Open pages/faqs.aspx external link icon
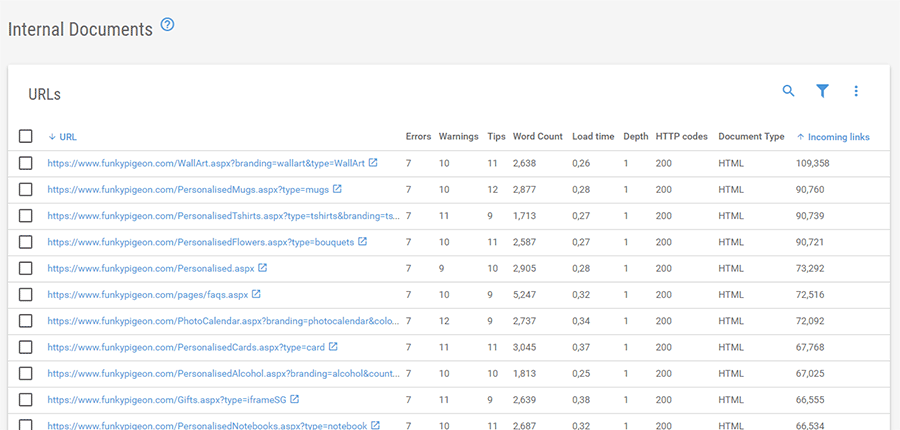900x430 pixels. pyautogui.click(x=257, y=294)
